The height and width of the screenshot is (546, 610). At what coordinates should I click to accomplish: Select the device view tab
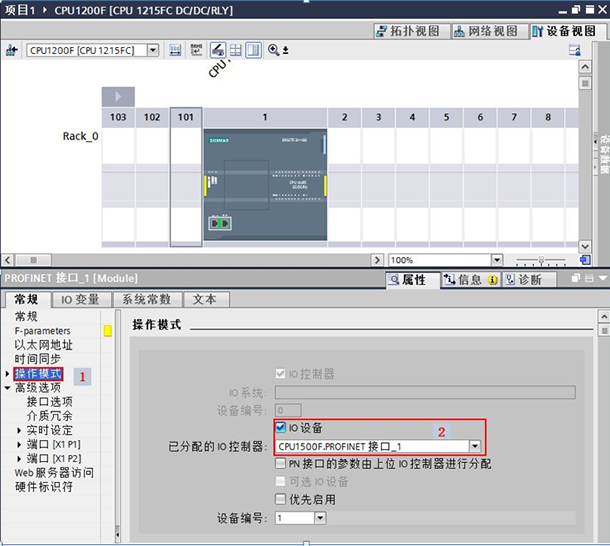[x=567, y=31]
